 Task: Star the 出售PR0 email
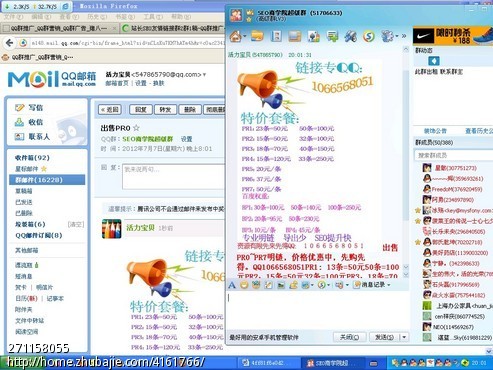click(x=136, y=128)
